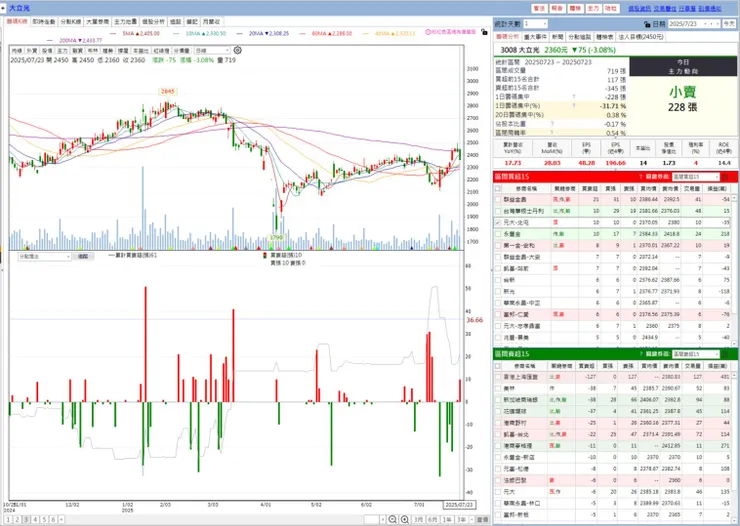740x526 pixels.
Task: Click the 60MA legend color line
Action: point(303,33)
